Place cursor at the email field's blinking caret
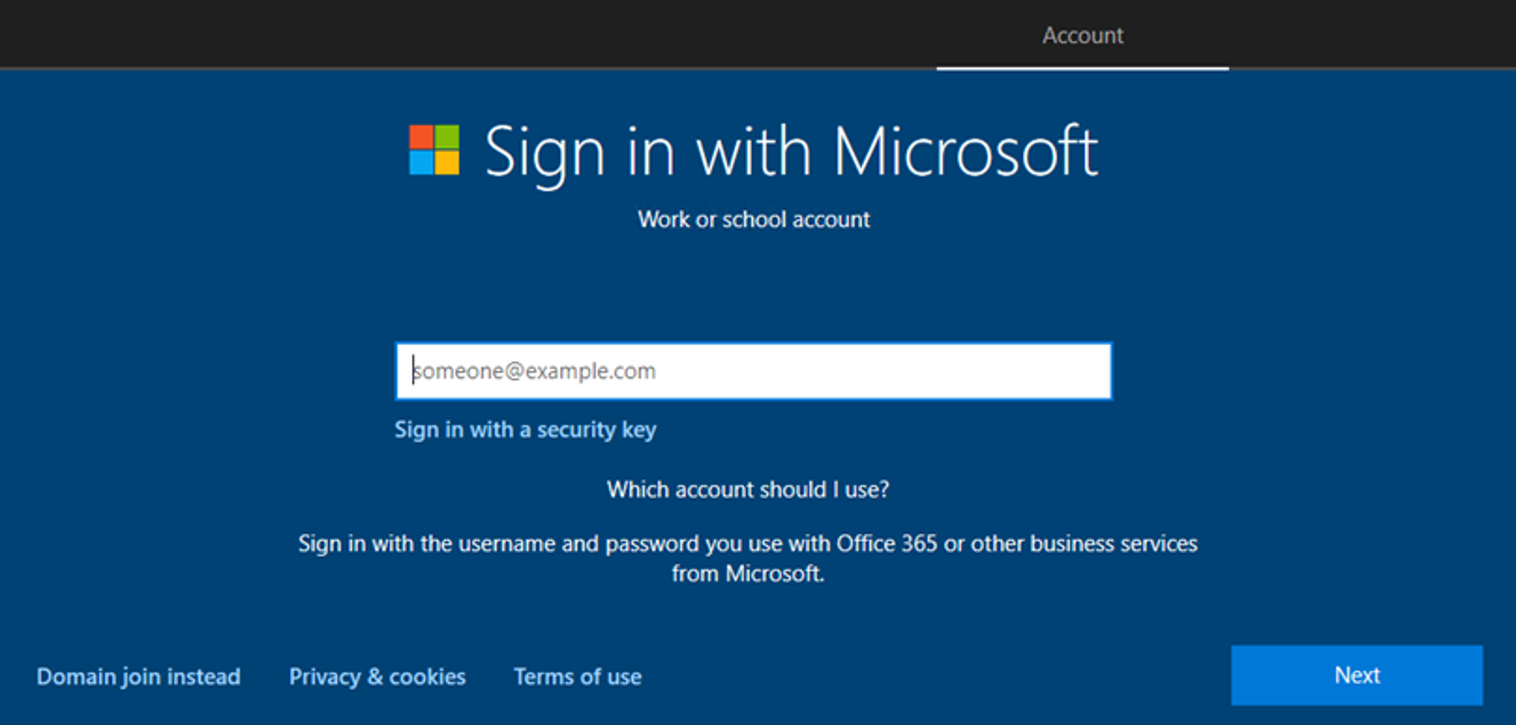The height and width of the screenshot is (725, 1516). tap(413, 371)
